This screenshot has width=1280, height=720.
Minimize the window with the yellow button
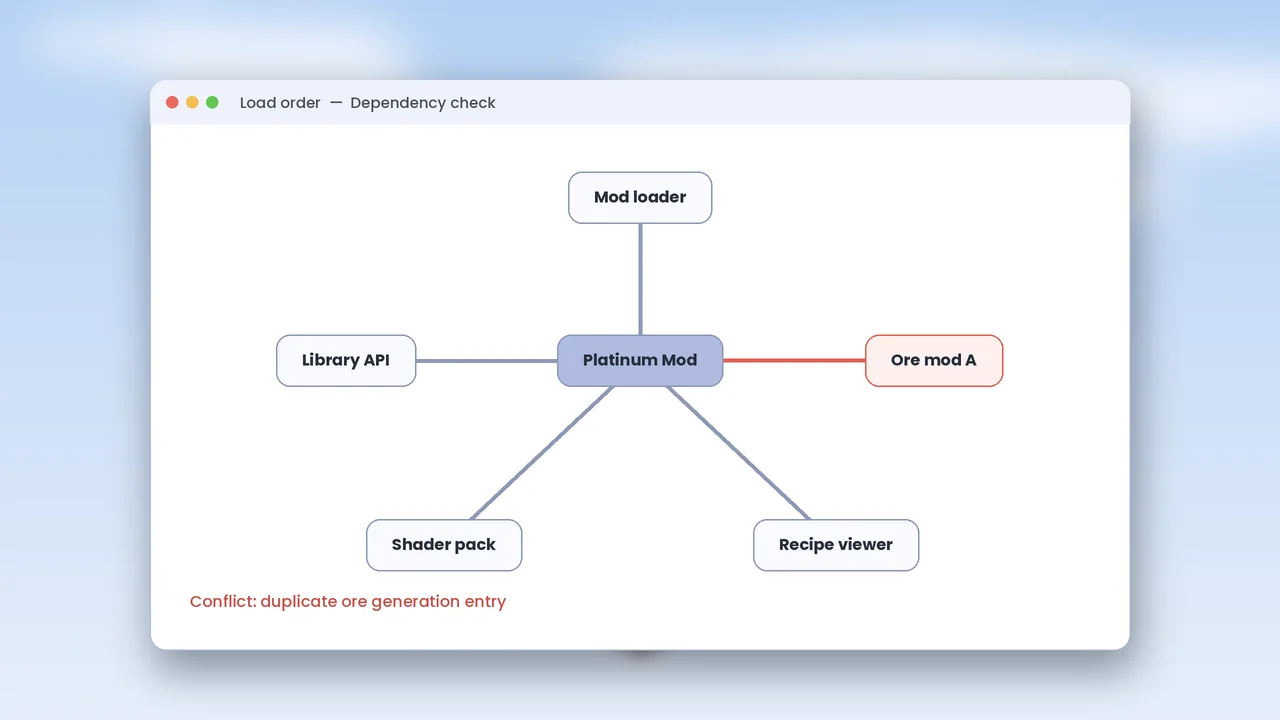(x=192, y=103)
